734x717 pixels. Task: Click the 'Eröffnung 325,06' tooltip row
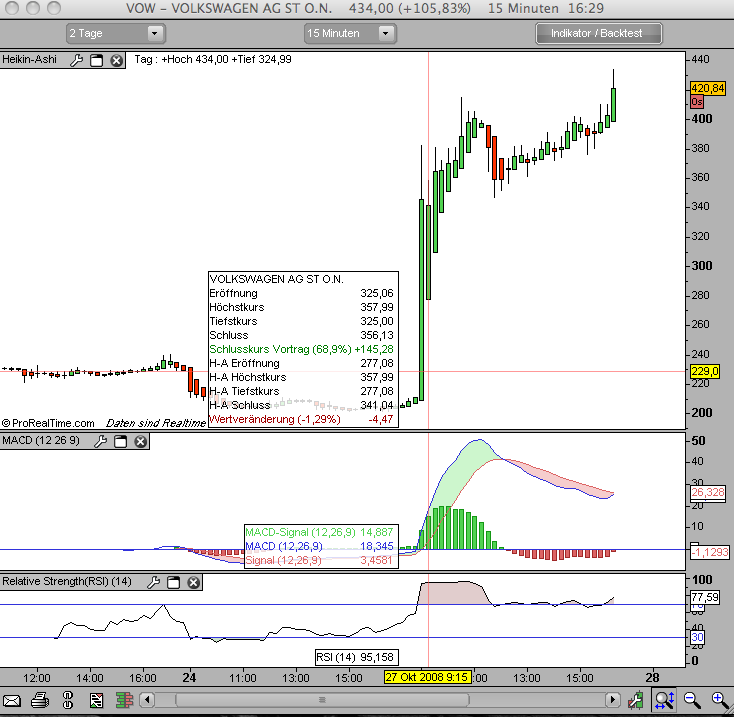pos(301,293)
